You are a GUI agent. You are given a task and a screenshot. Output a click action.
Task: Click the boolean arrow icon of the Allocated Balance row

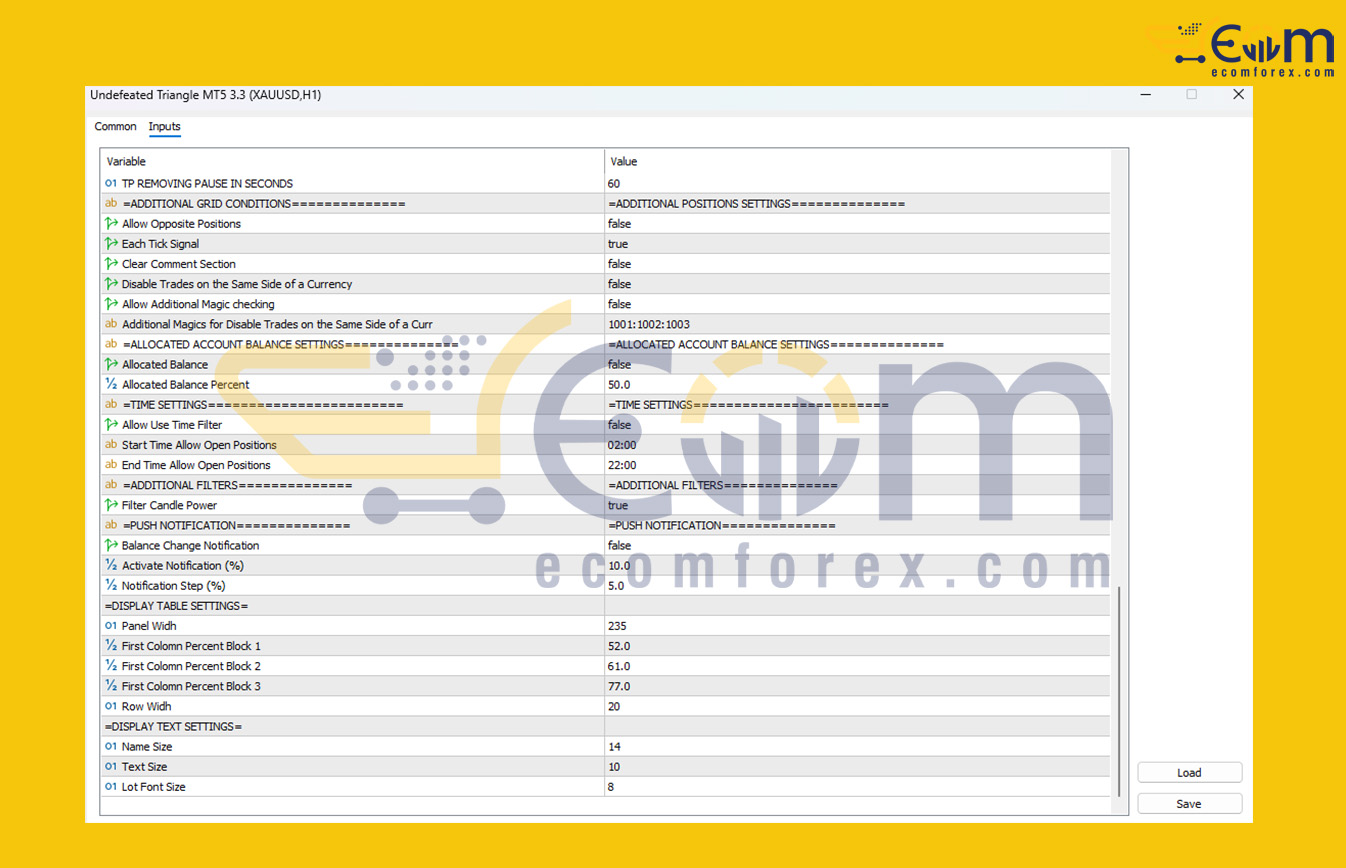tap(111, 364)
